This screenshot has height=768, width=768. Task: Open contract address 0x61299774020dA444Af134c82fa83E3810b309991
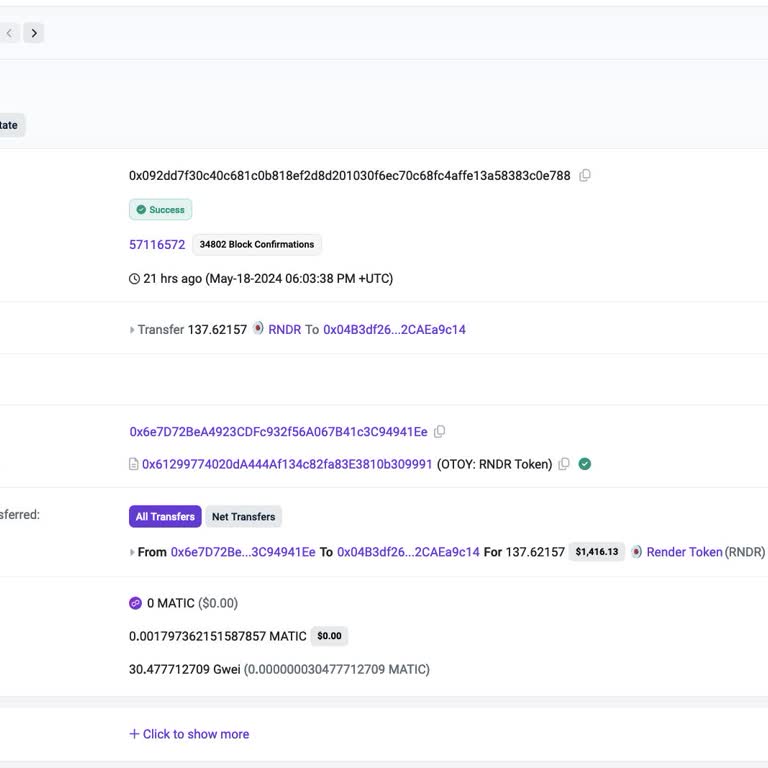click(x=287, y=464)
